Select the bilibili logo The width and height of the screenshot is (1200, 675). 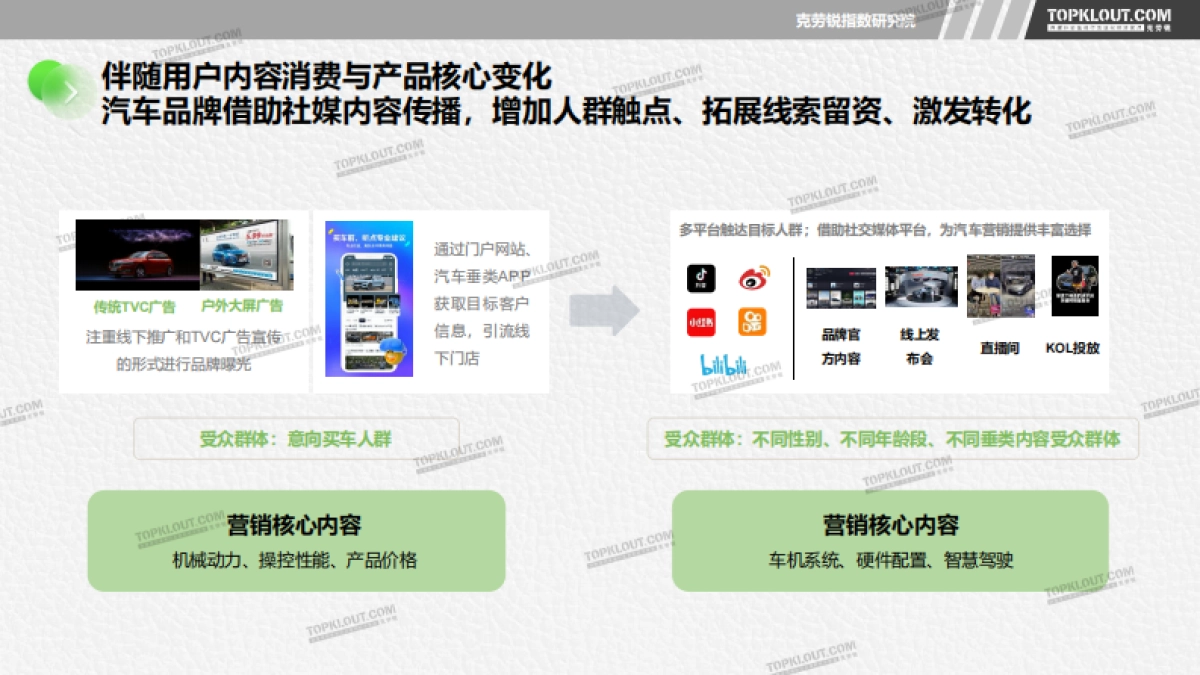click(x=726, y=362)
